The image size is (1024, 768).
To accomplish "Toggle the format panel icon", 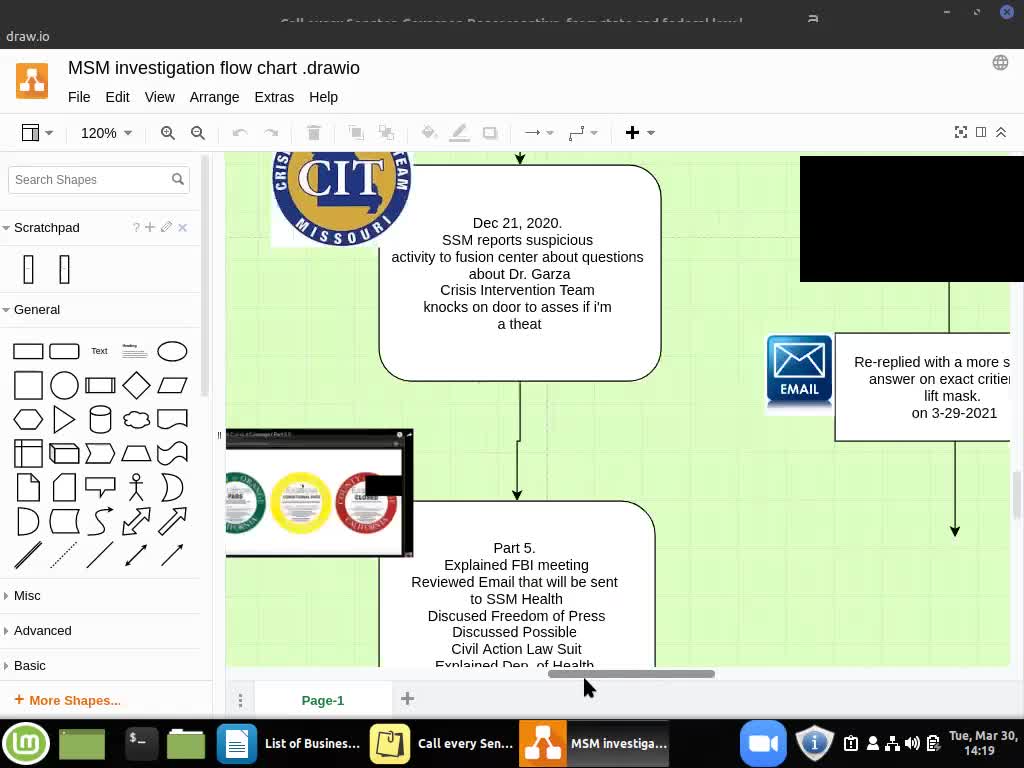I will pyautogui.click(x=981, y=133).
